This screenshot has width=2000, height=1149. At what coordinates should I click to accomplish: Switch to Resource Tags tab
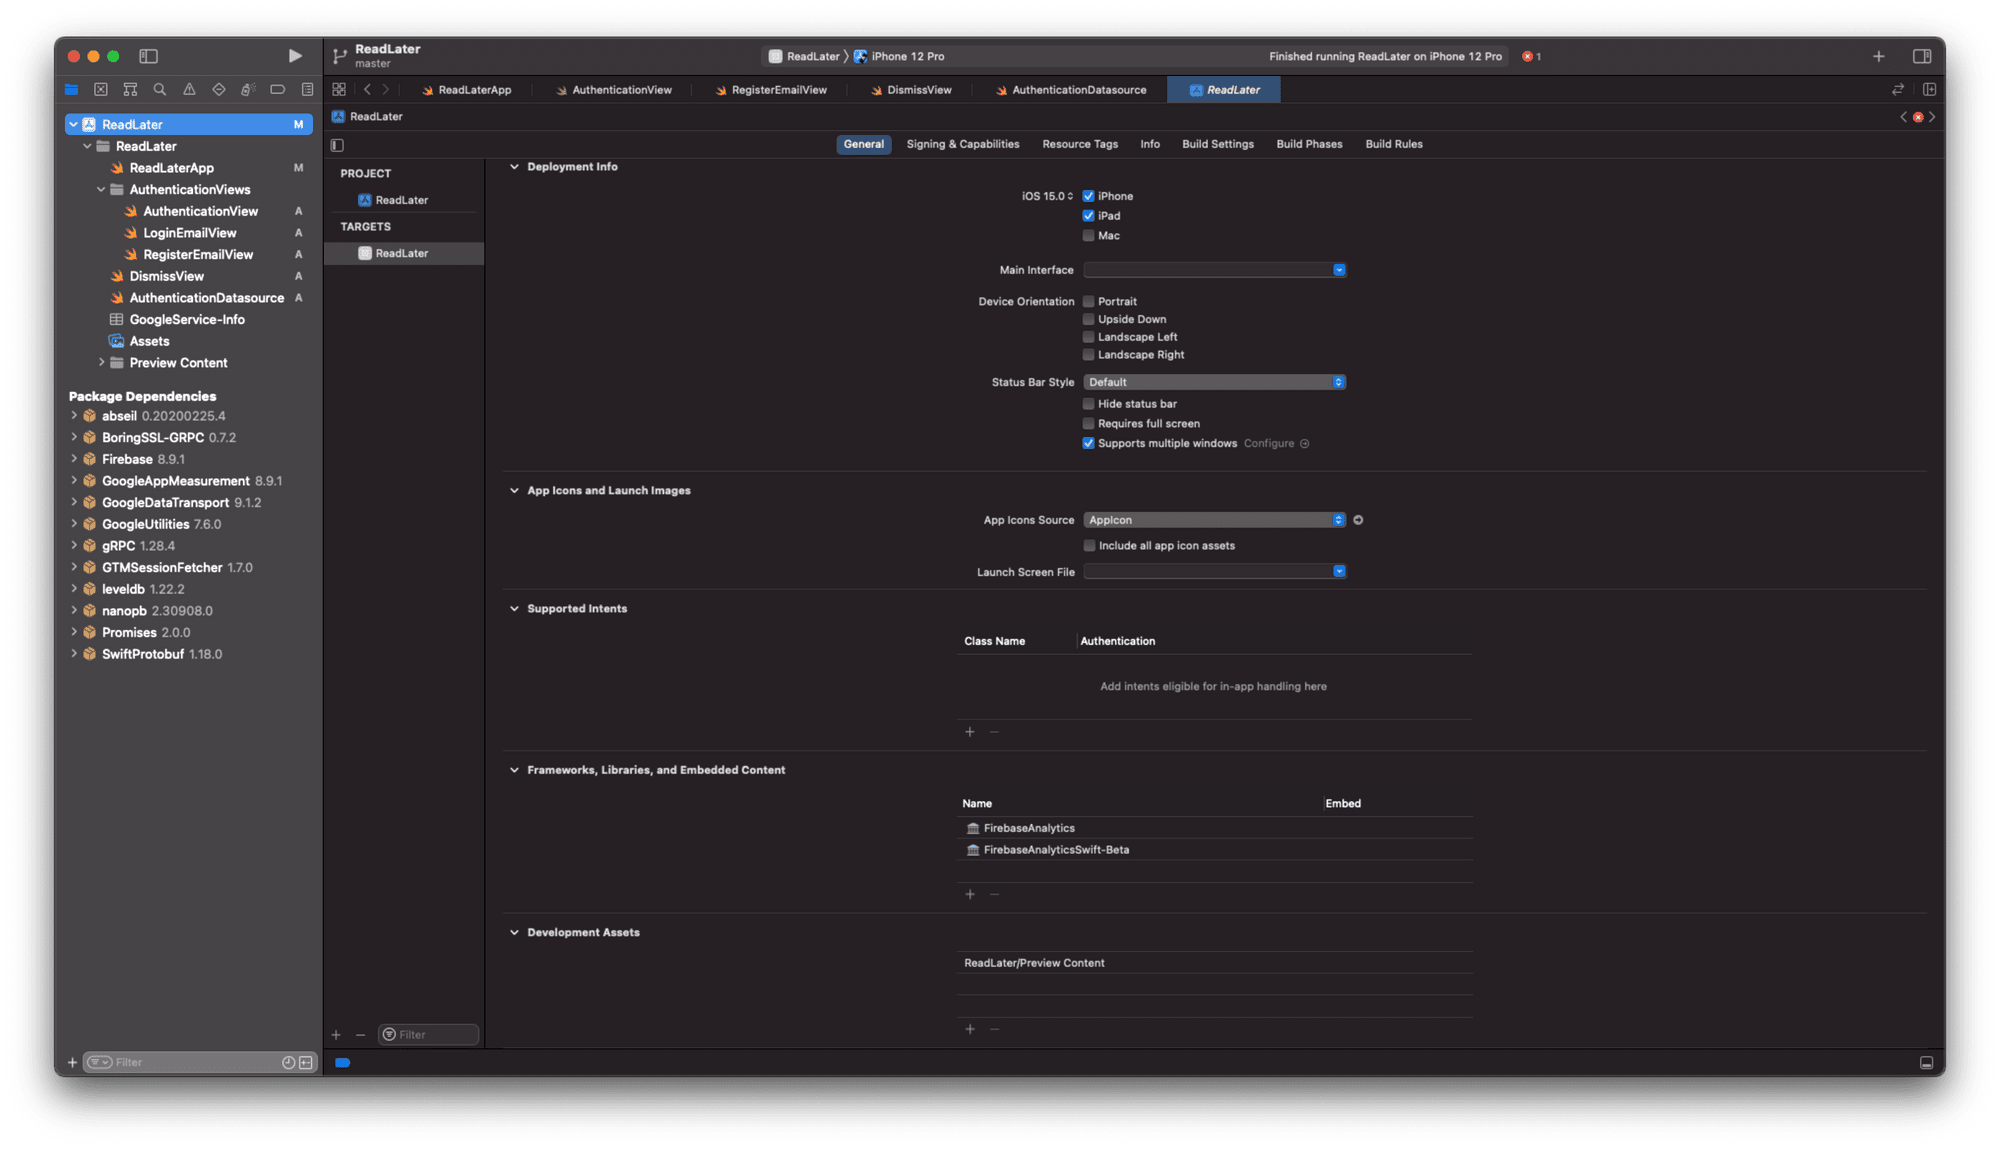pyautogui.click(x=1080, y=145)
